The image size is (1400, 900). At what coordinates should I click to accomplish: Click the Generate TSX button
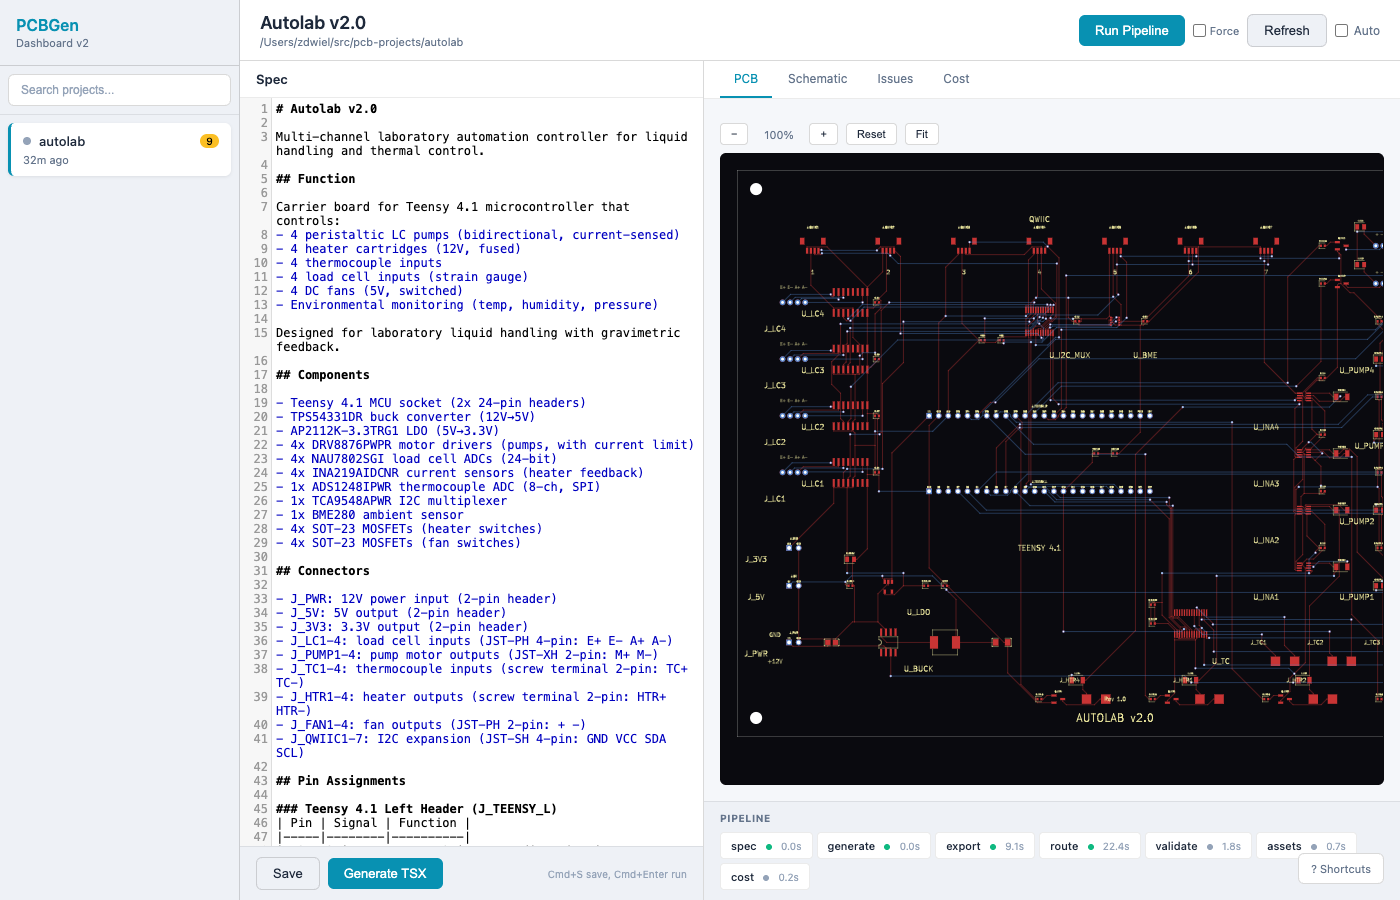coord(385,873)
